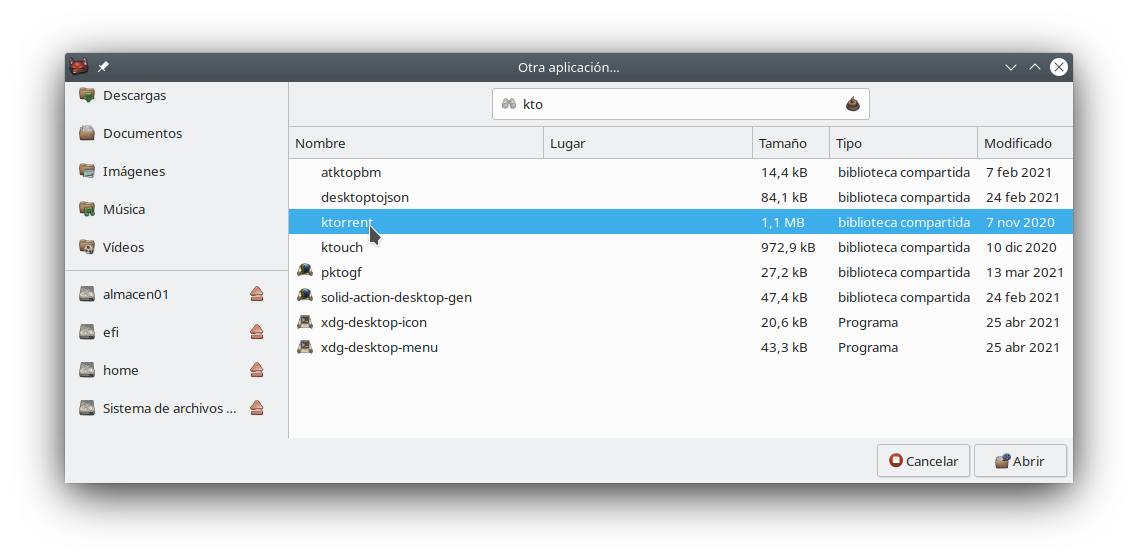
Task: Click the binoculars search icon
Action: tap(509, 104)
